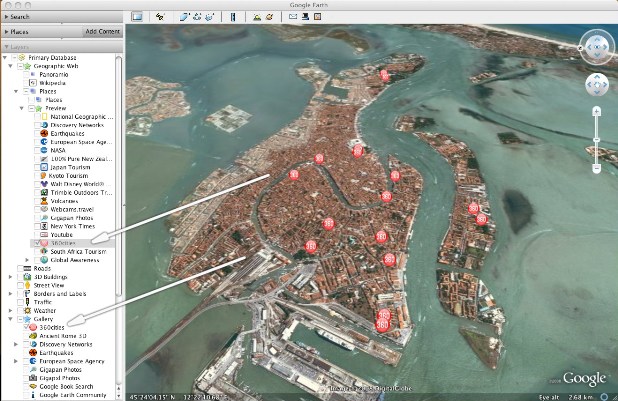Viewport: 618px width, 401px height.
Task: Click the Add Content button
Action: [103, 32]
